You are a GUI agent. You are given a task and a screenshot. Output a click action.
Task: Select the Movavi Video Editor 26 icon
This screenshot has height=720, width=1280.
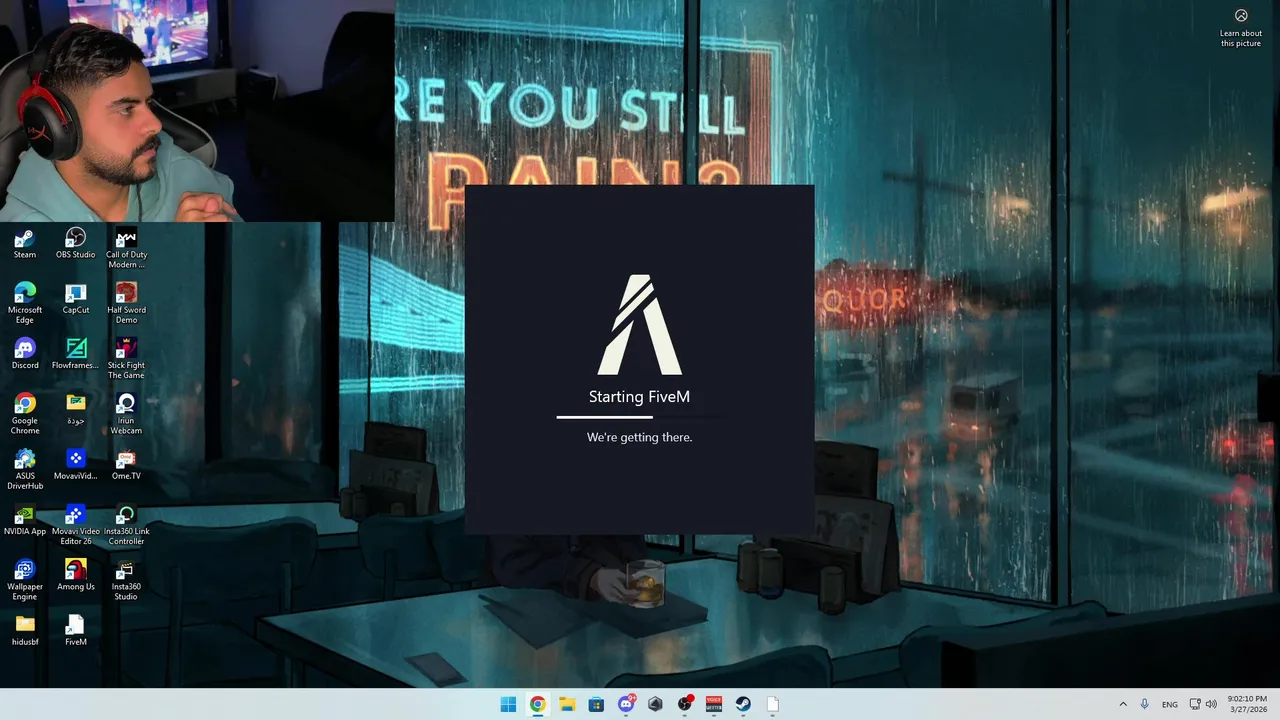[x=76, y=525]
